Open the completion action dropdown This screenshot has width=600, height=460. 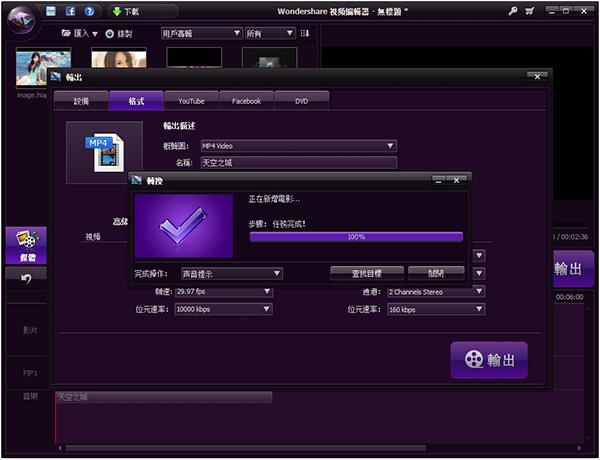point(232,274)
